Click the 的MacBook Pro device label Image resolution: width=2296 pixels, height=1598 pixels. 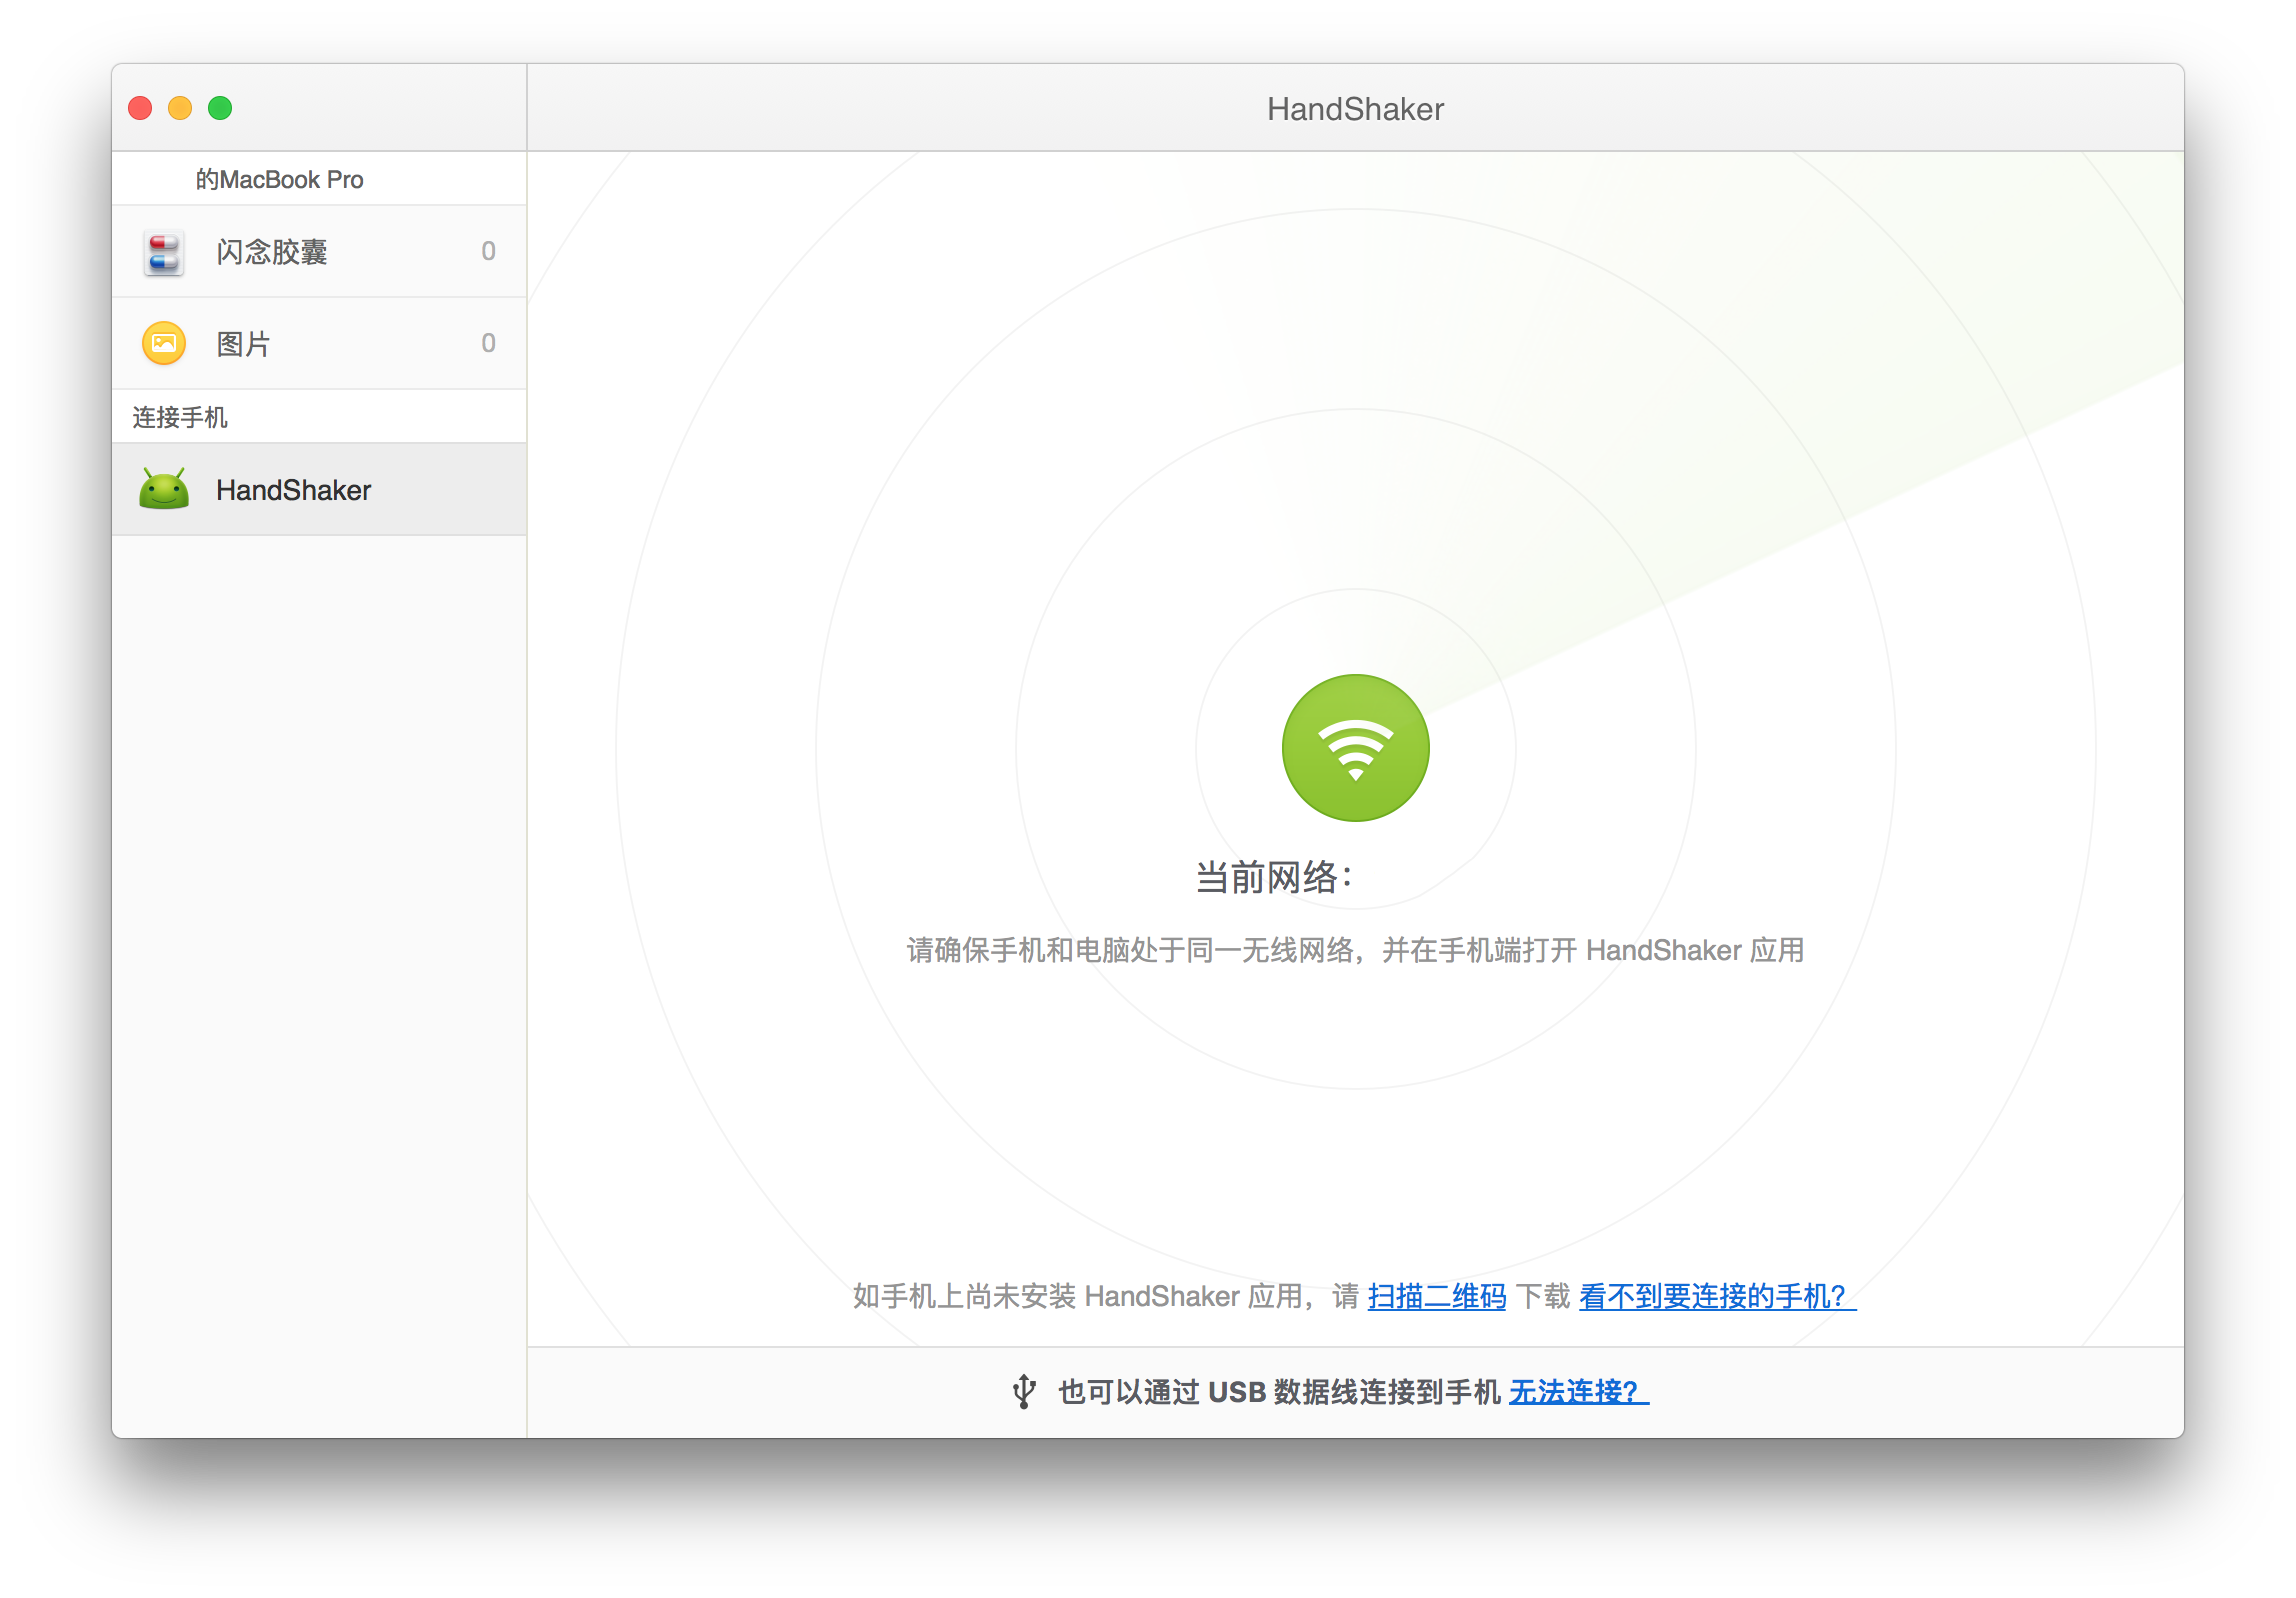(x=280, y=179)
